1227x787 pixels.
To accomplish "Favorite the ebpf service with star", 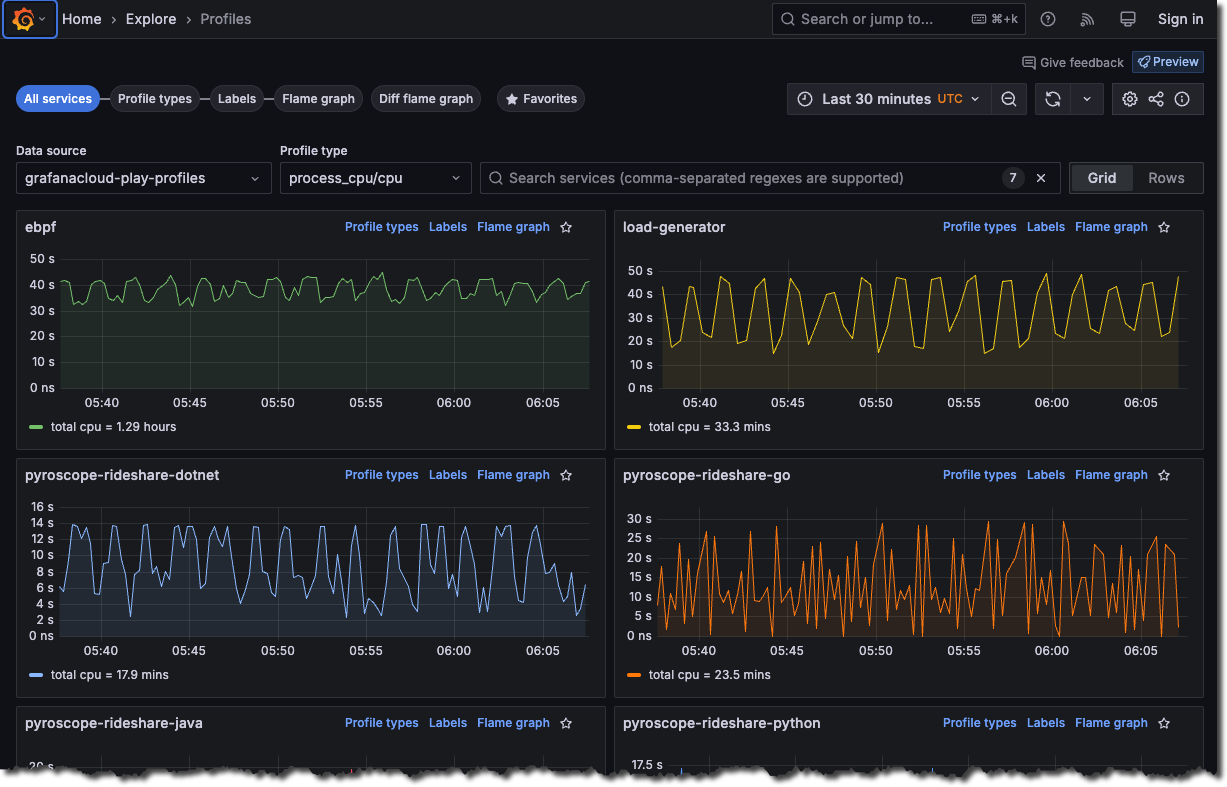I will coord(566,227).
